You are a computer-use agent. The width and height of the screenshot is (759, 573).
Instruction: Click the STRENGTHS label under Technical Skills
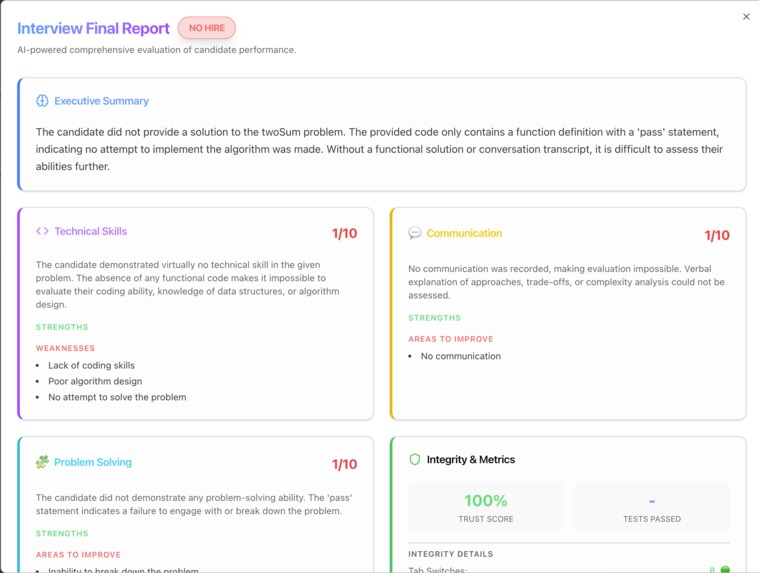[62, 327]
